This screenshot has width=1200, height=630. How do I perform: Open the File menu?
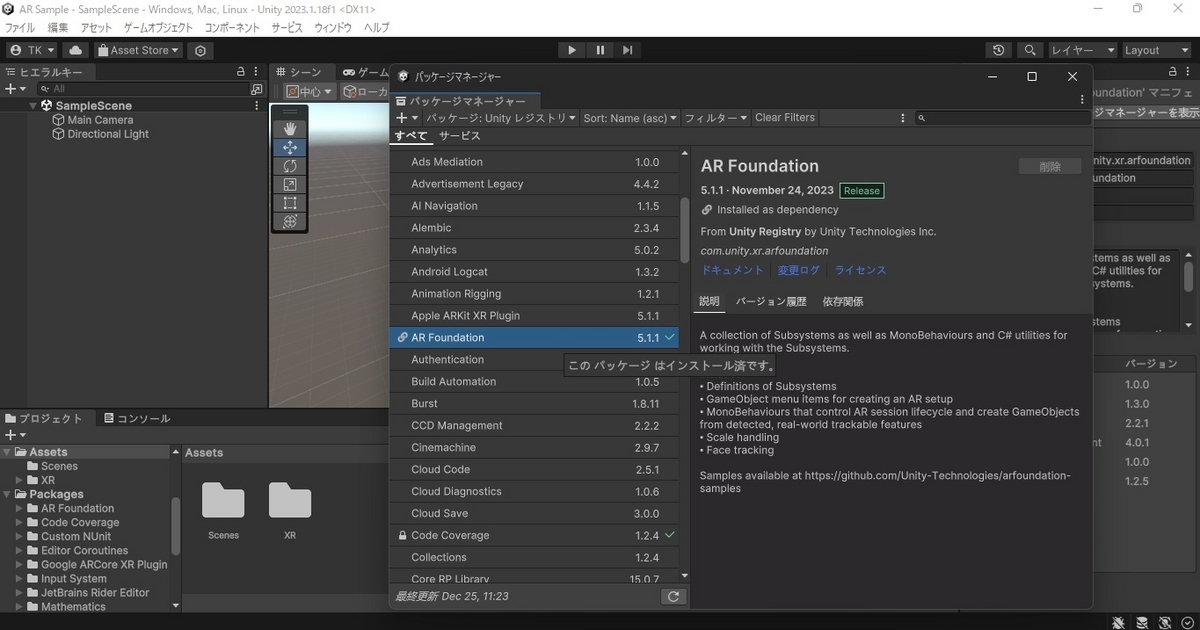pyautogui.click(x=20, y=28)
